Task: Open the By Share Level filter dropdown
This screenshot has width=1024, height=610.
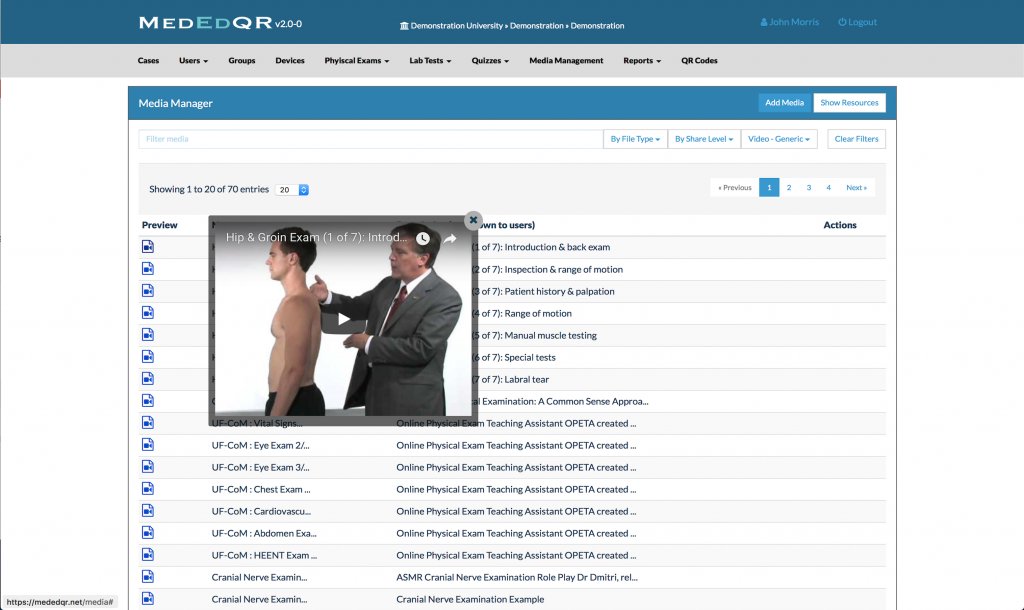Action: [704, 139]
